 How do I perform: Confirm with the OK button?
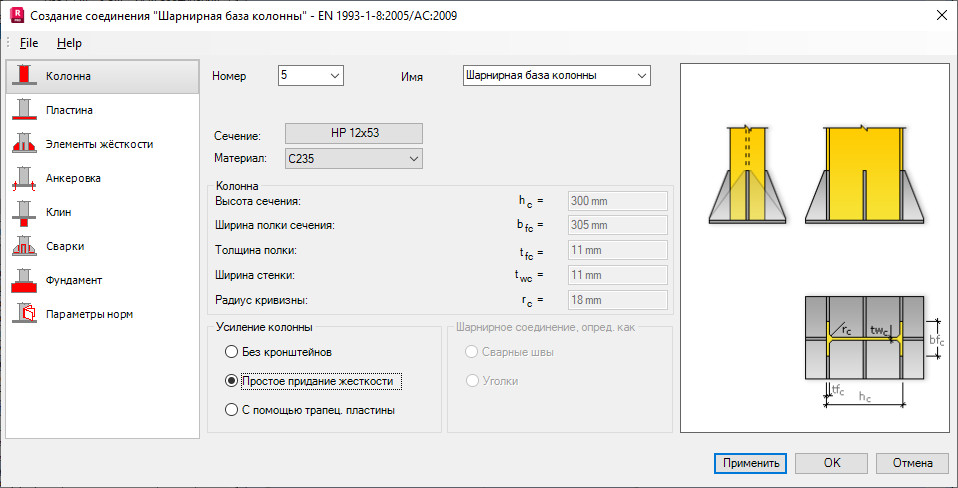tap(832, 463)
